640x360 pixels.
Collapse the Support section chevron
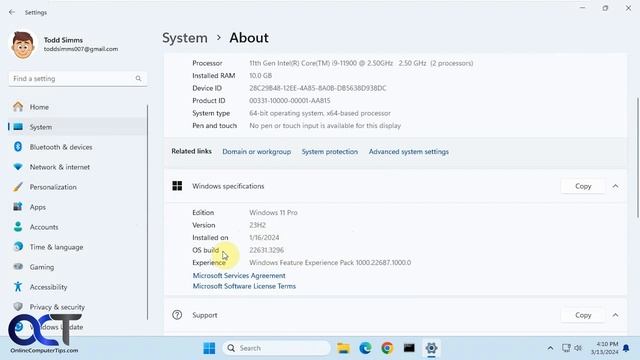615,315
